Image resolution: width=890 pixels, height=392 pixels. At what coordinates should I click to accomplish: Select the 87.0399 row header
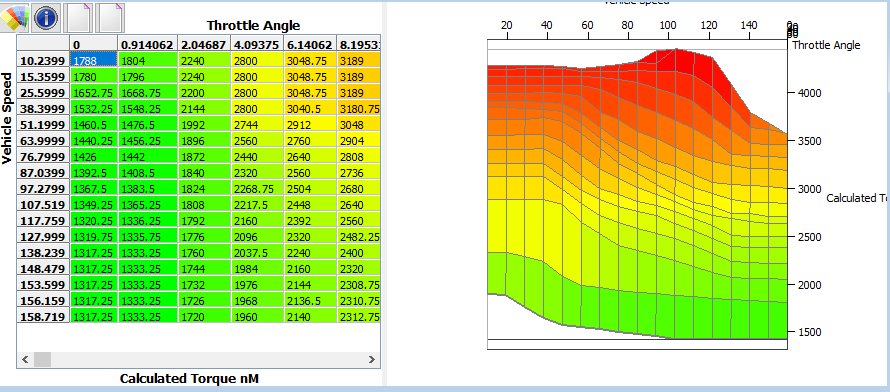(x=43, y=172)
